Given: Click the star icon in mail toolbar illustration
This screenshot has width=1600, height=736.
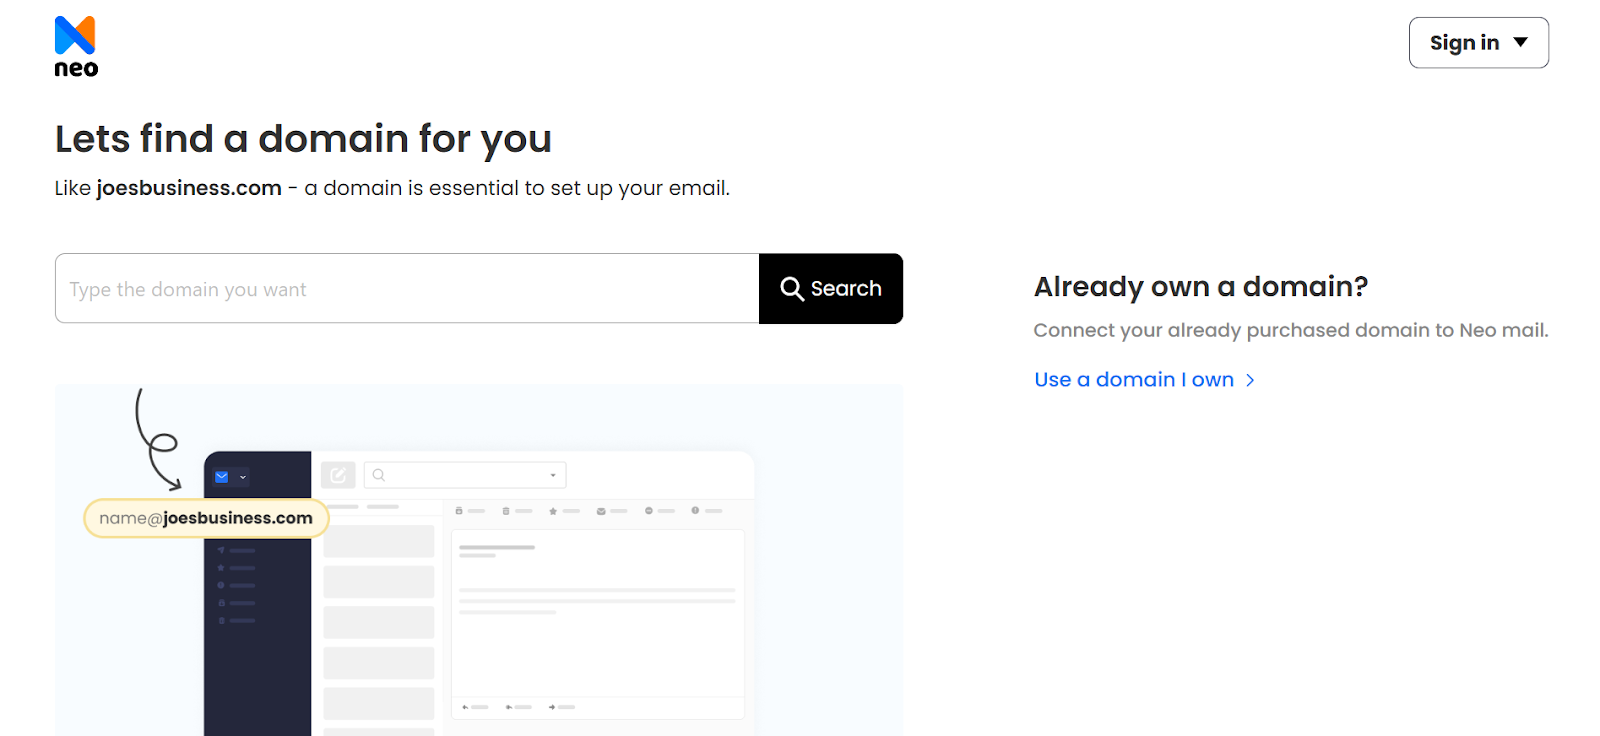Looking at the screenshot, I should coord(553,511).
